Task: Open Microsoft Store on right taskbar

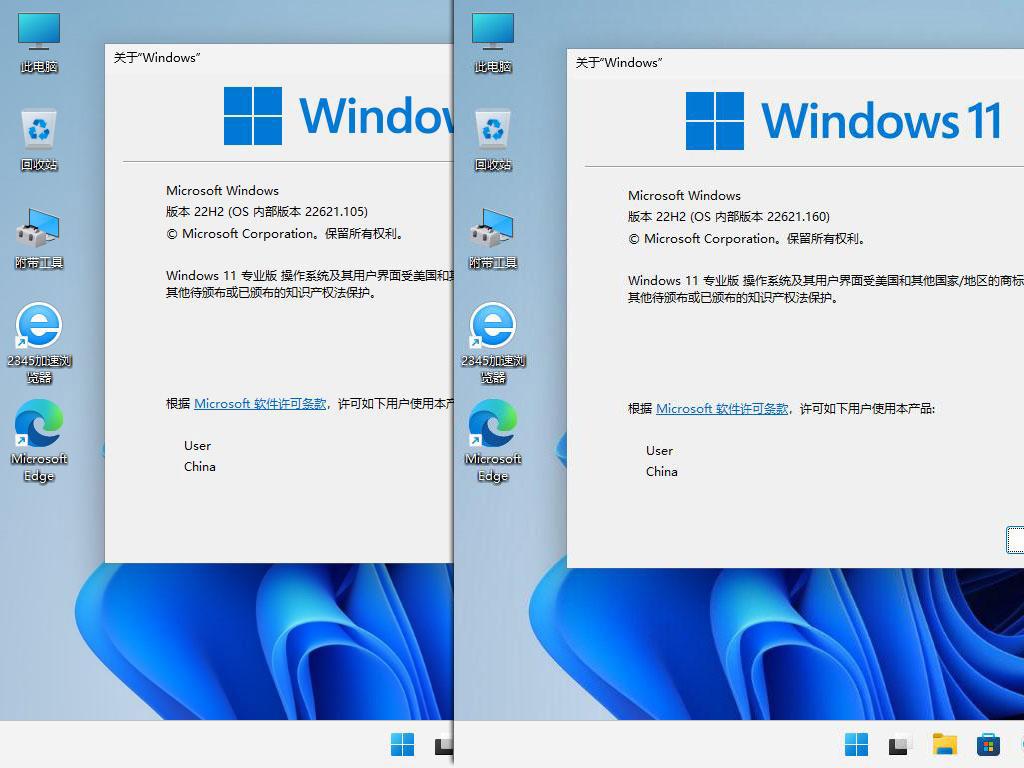Action: (x=988, y=744)
